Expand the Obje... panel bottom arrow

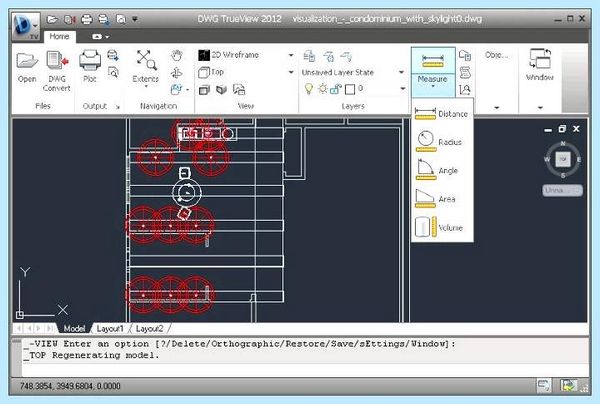497,108
